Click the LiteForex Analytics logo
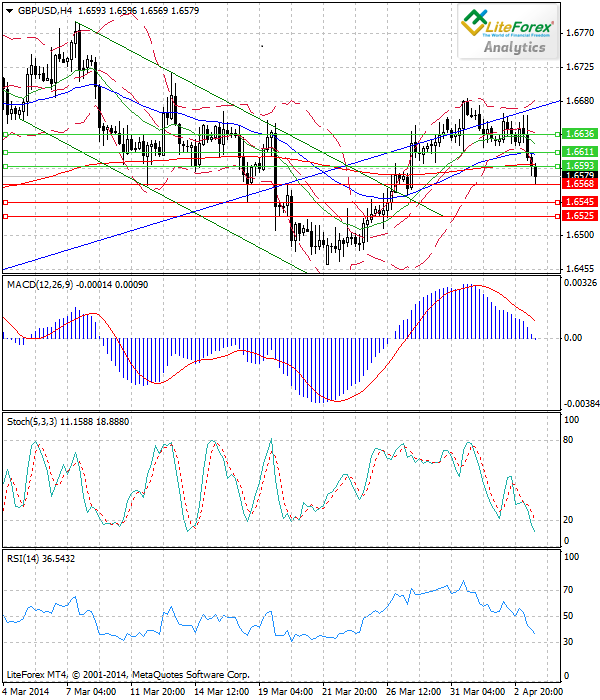600x700 pixels. click(507, 32)
